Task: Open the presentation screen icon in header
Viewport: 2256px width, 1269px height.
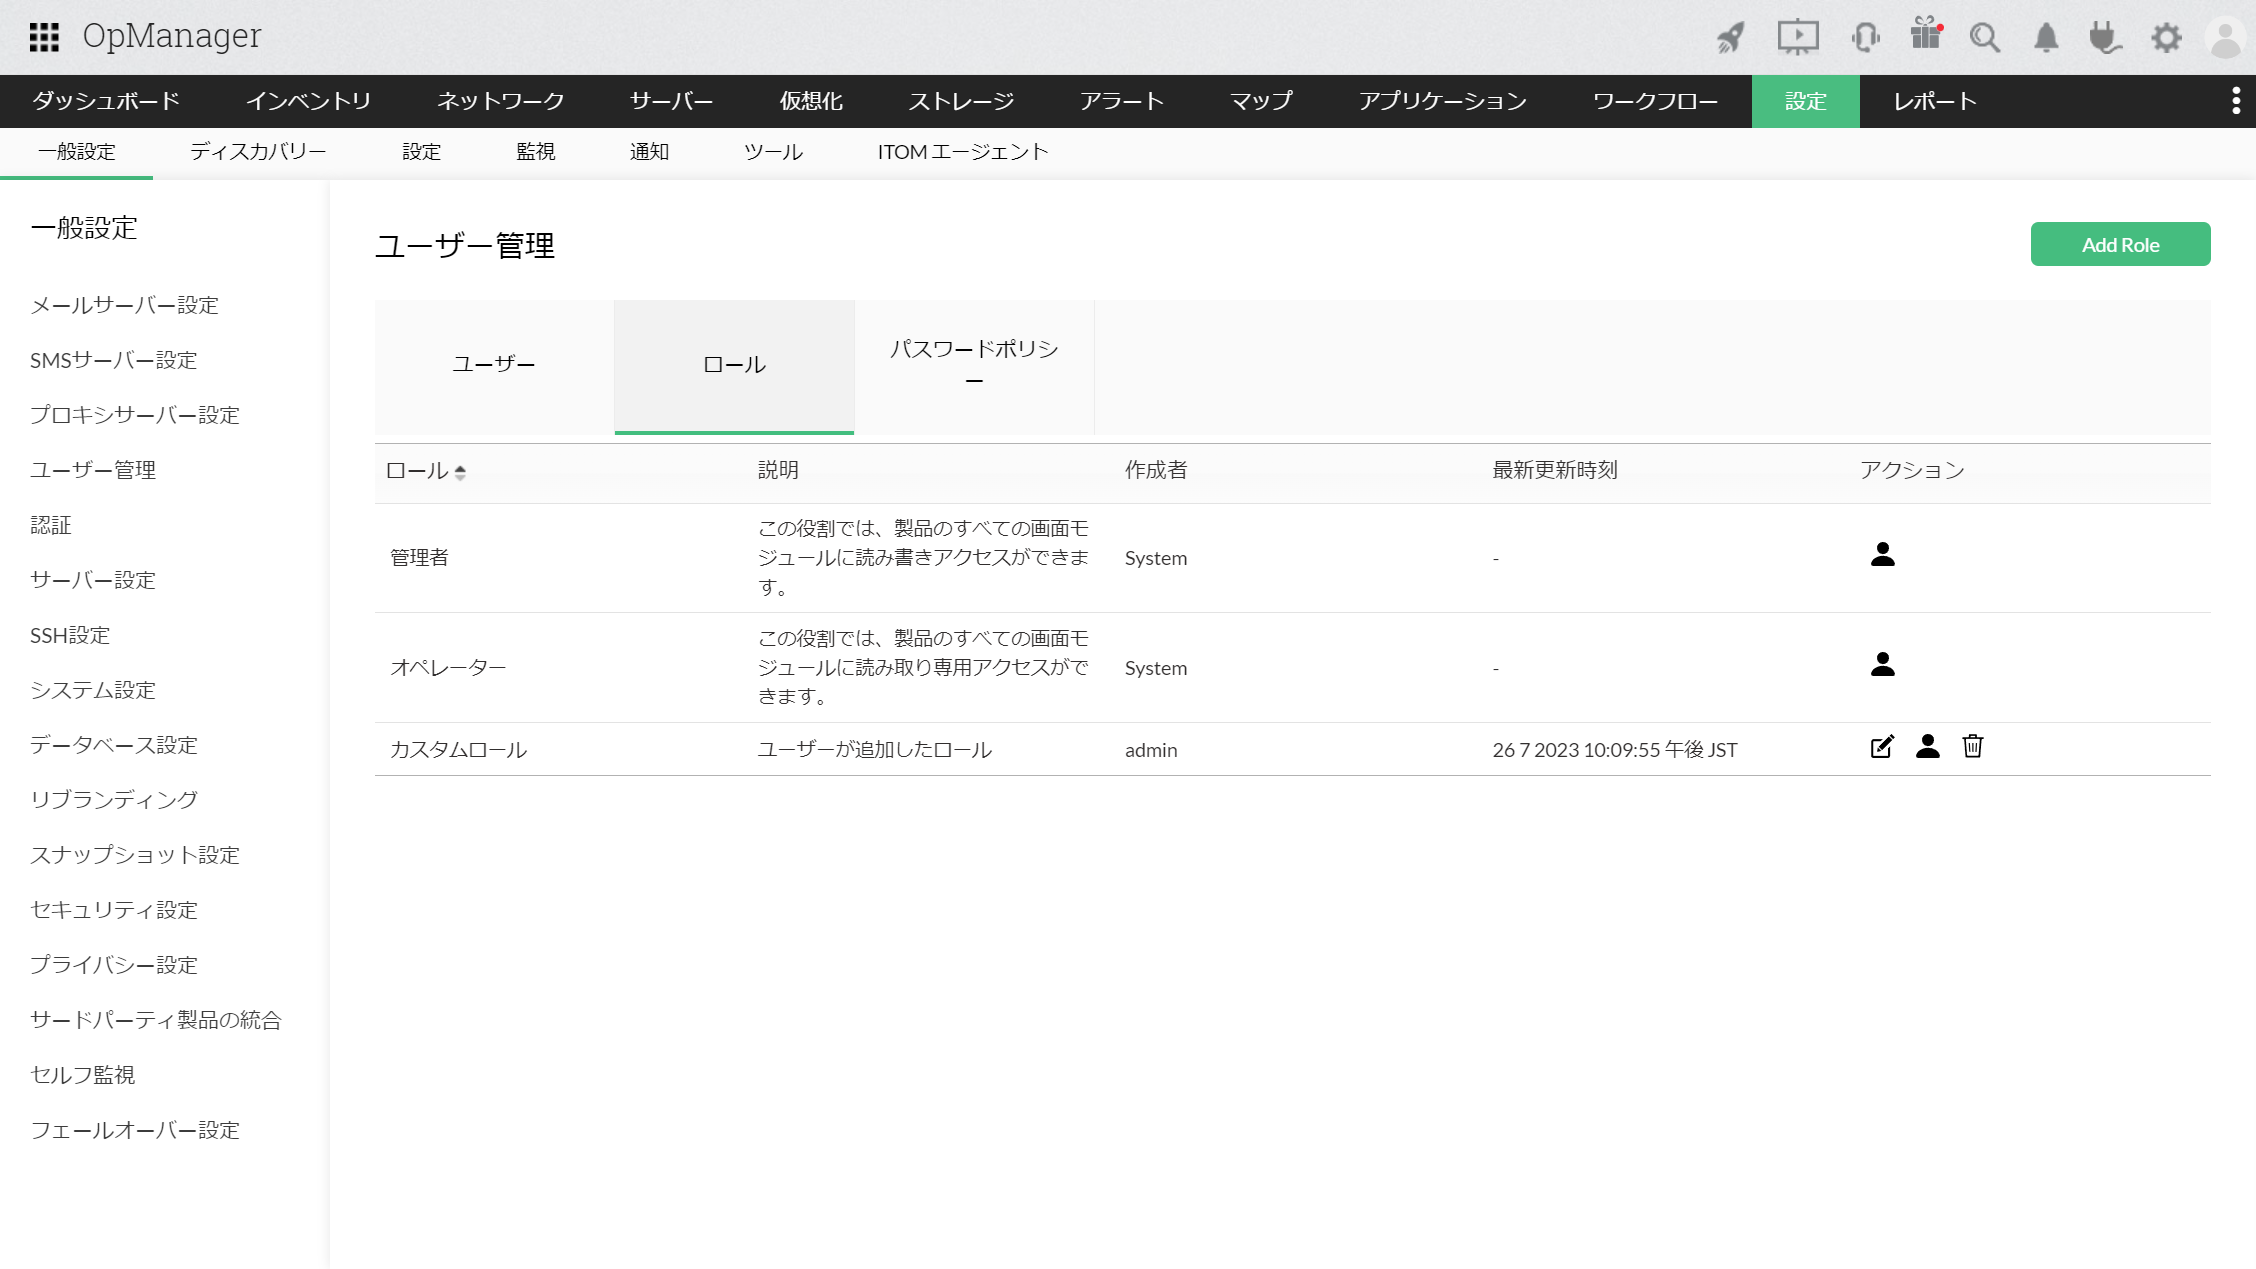Action: (1797, 38)
